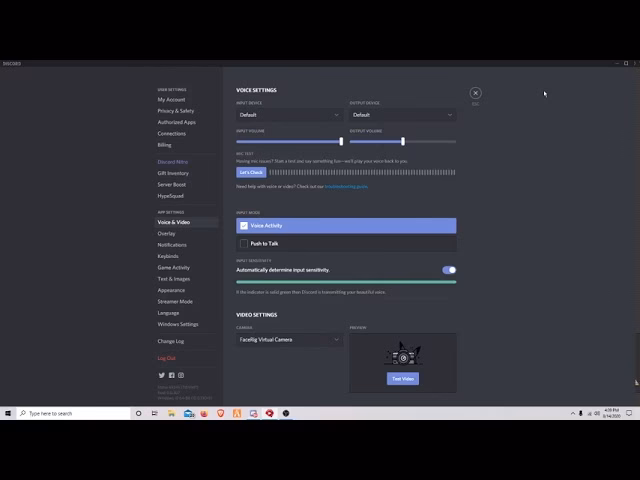Open Appearance settings

point(171,290)
